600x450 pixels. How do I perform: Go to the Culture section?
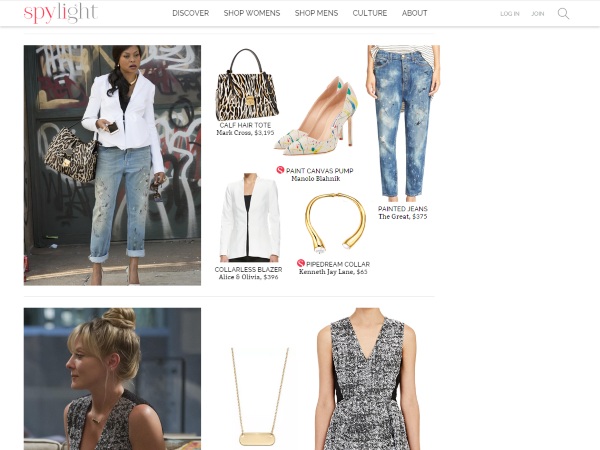point(370,13)
